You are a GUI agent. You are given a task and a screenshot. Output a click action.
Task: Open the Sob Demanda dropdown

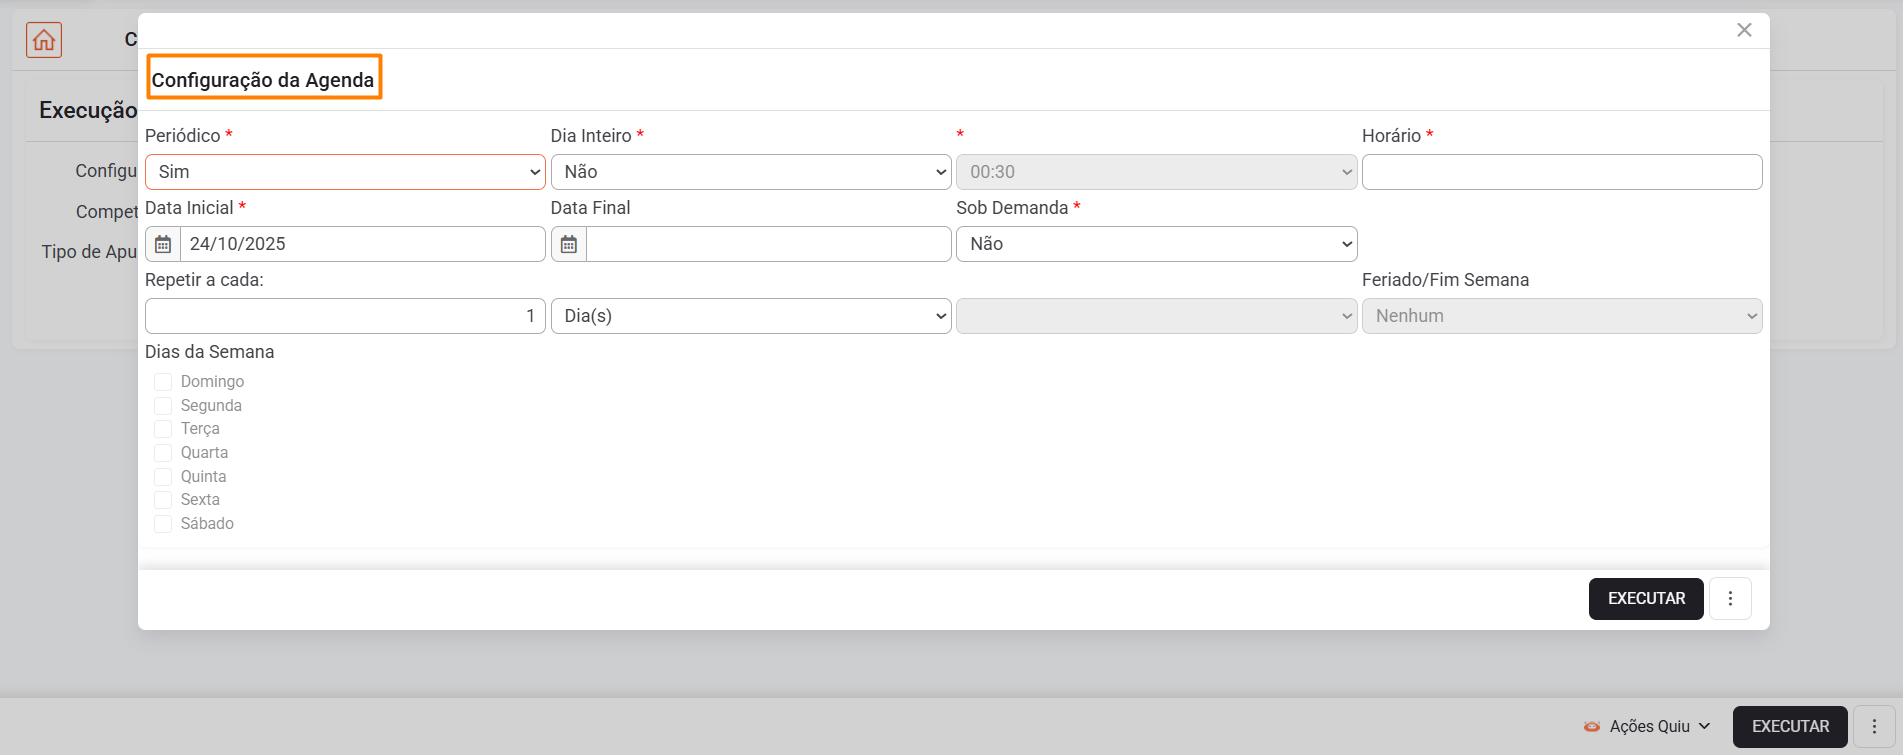click(x=1156, y=244)
